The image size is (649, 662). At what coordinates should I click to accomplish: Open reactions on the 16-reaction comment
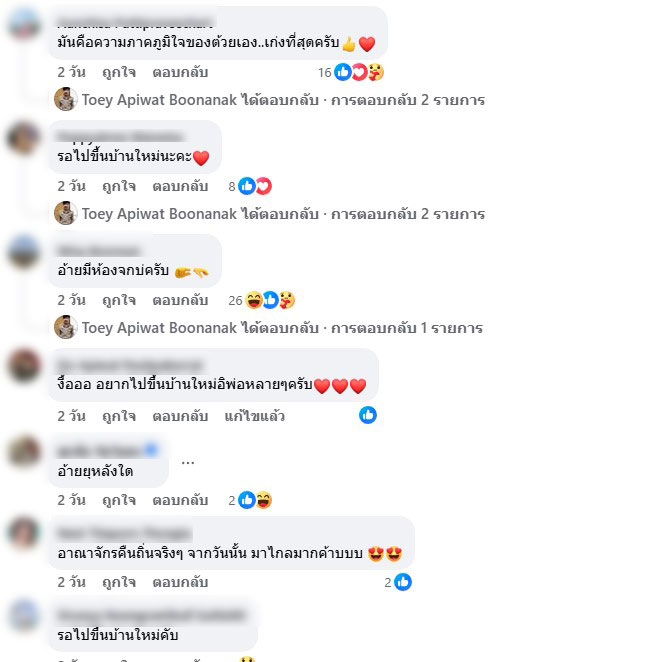351,73
